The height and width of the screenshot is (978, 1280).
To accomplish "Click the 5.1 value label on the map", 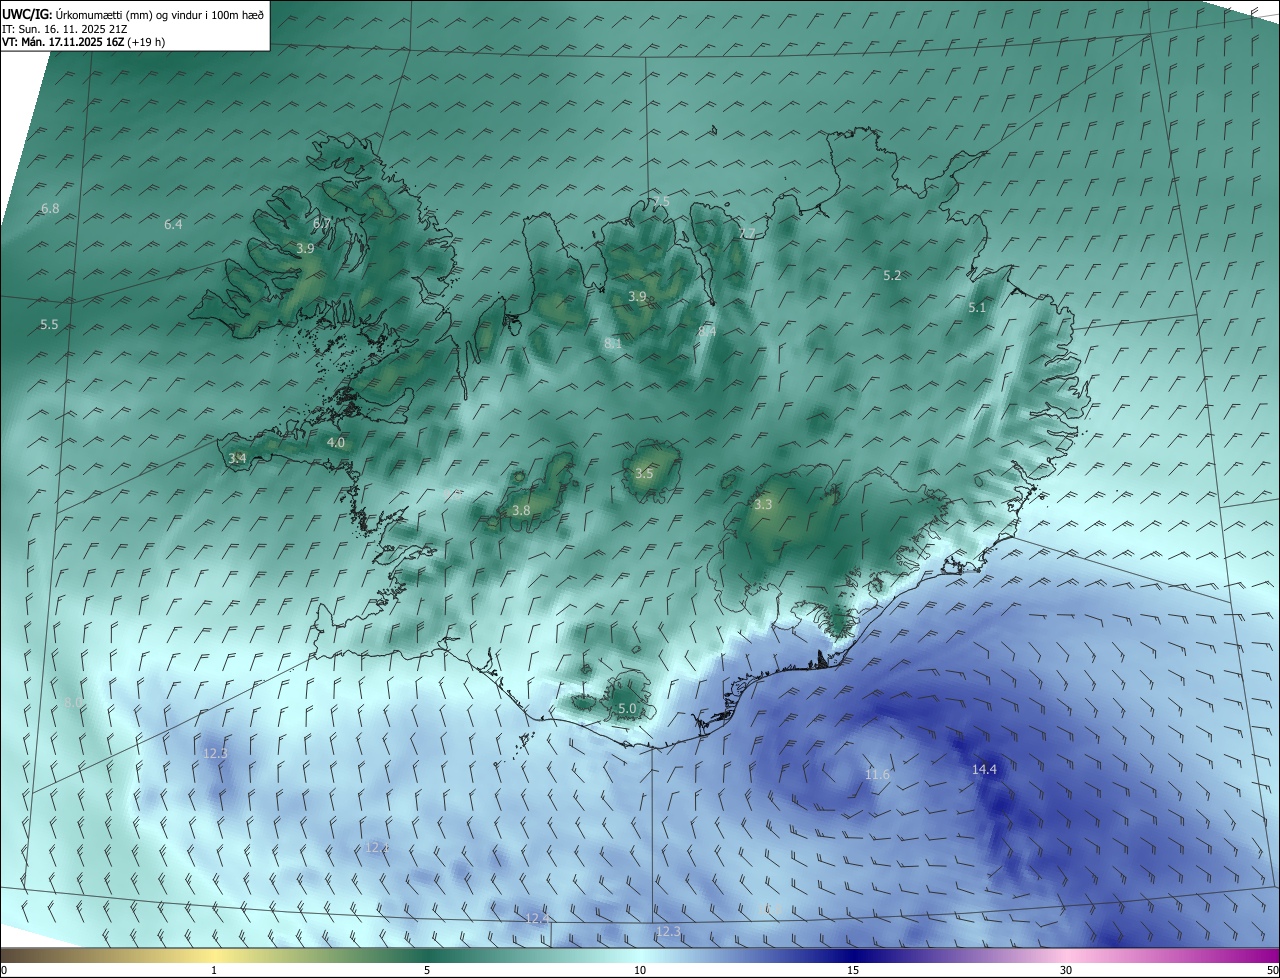I will (977, 308).
